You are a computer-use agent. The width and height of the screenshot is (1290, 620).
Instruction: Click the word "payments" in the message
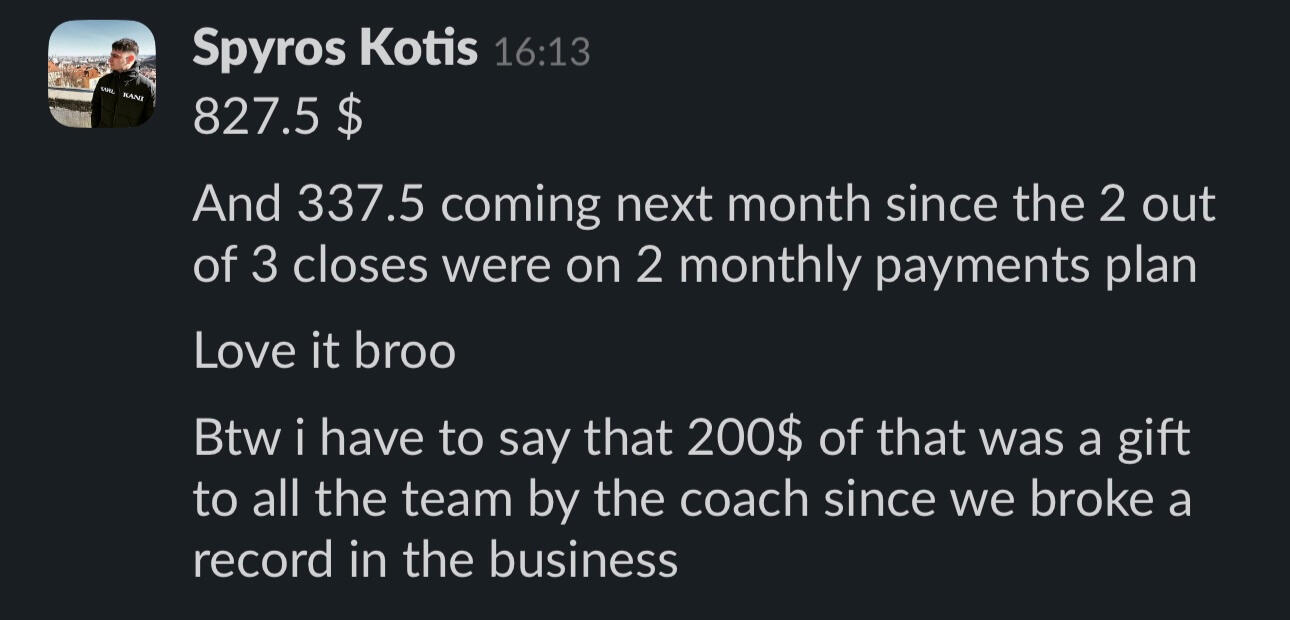[985, 265]
